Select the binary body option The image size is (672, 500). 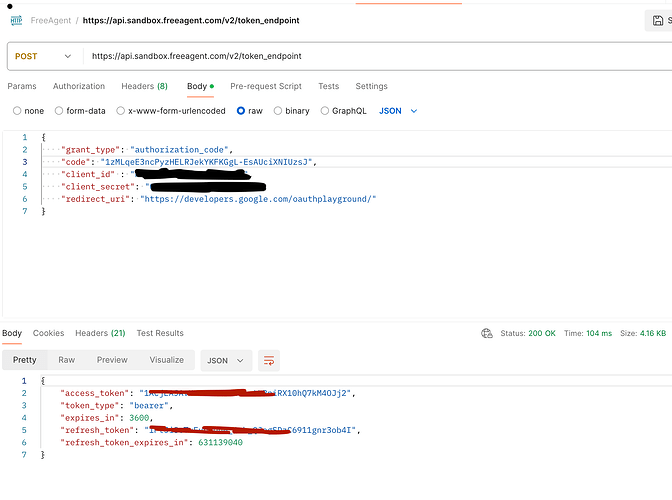[x=278, y=111]
